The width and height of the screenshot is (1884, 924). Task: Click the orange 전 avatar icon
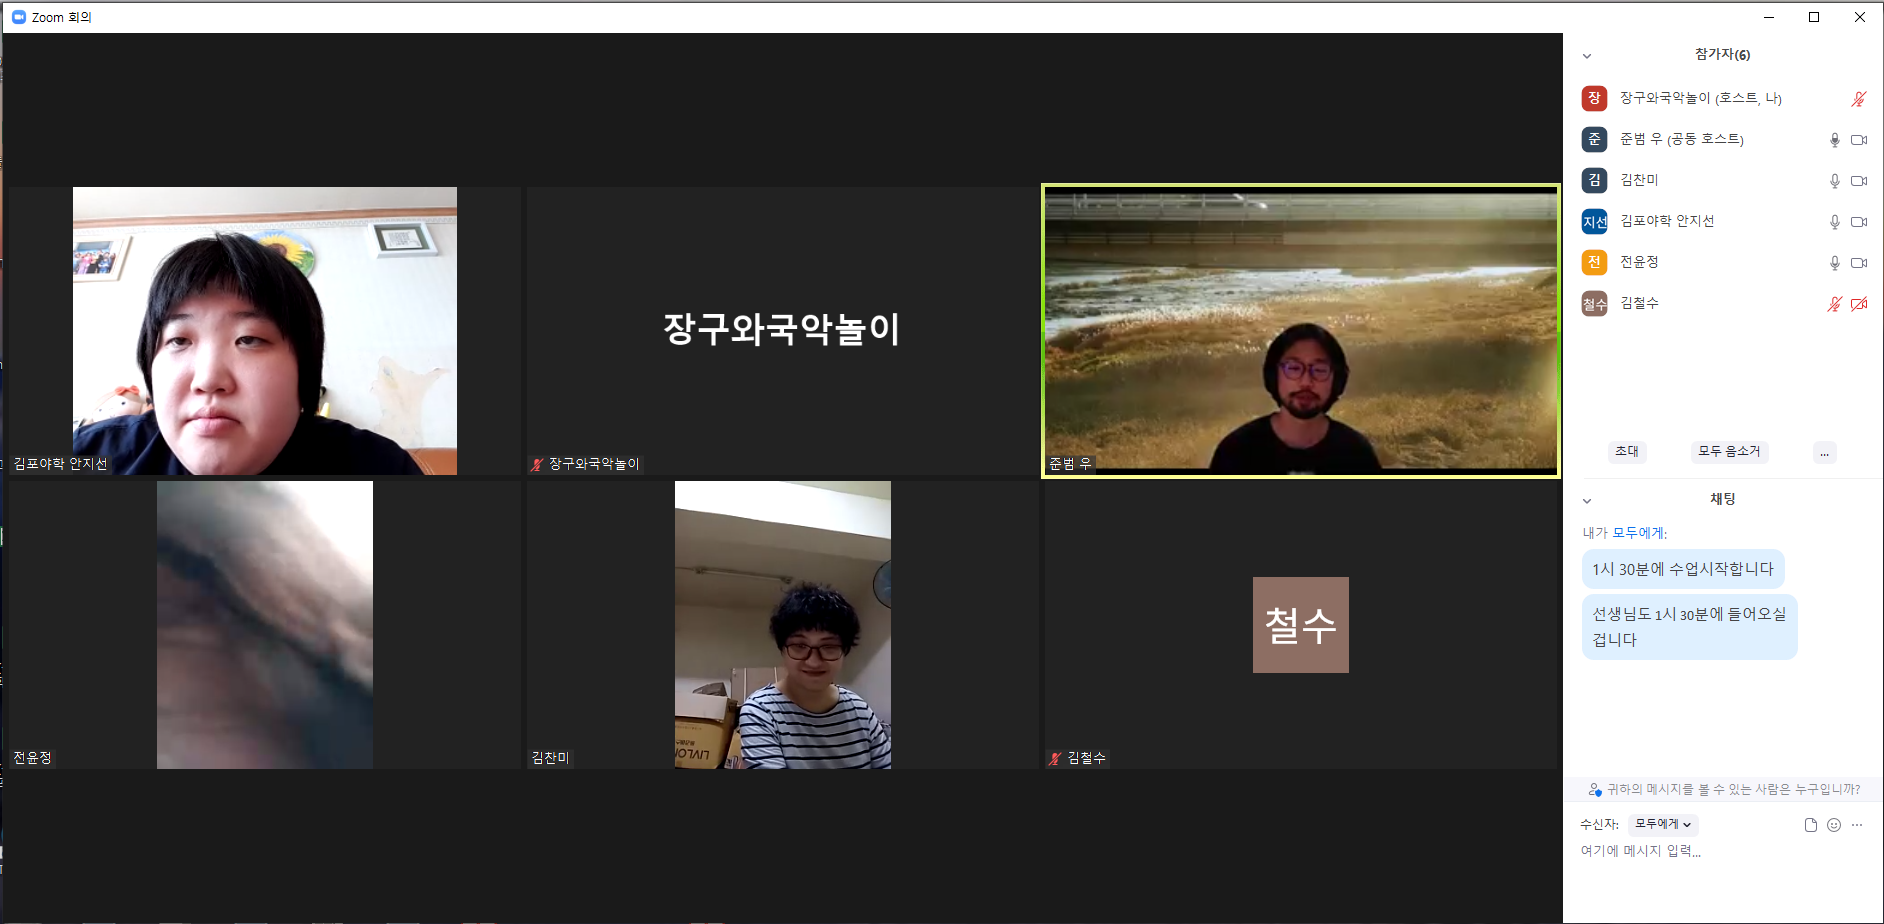(x=1594, y=262)
